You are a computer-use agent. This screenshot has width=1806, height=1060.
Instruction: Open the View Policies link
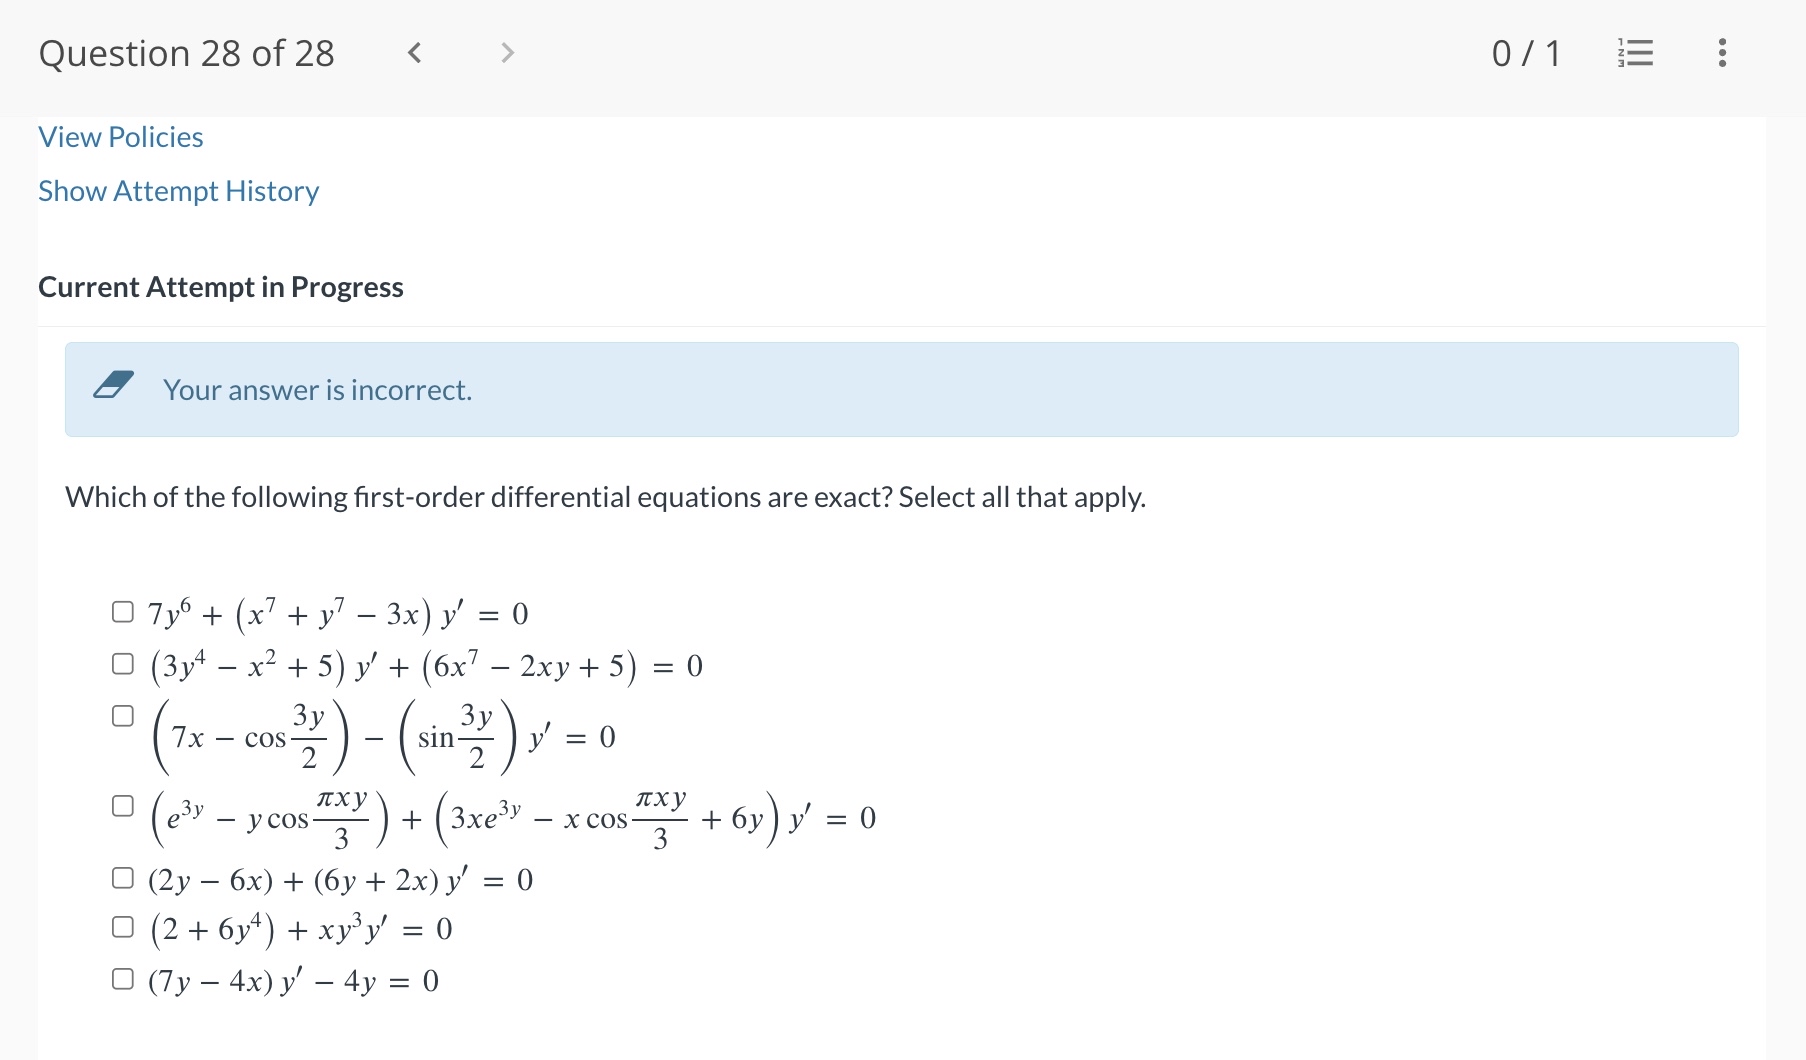click(120, 136)
